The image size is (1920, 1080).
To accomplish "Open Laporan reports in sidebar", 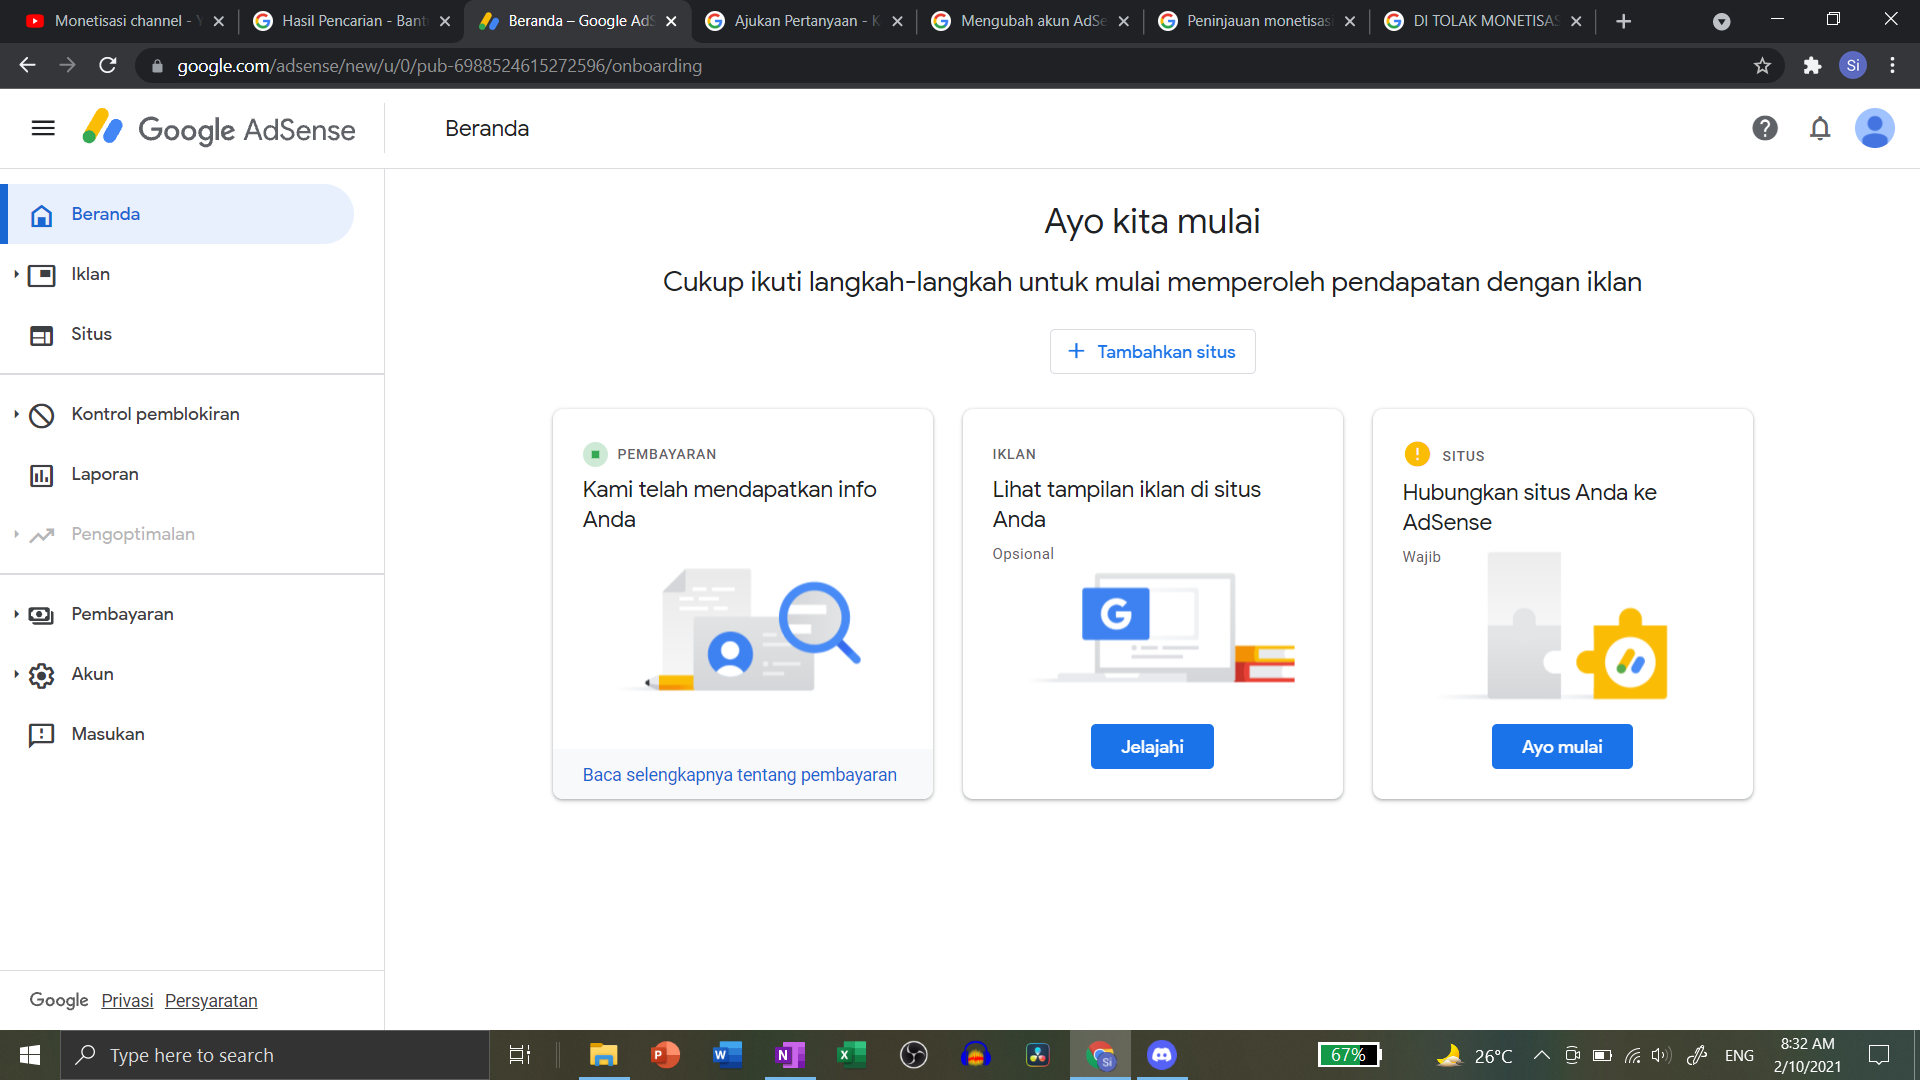I will (104, 474).
